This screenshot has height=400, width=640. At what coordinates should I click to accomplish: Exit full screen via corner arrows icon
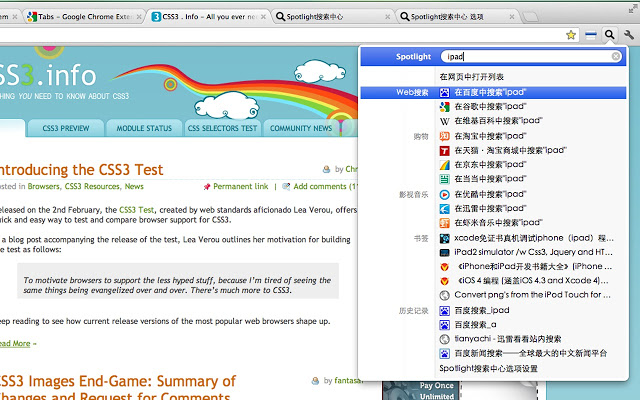click(x=633, y=9)
